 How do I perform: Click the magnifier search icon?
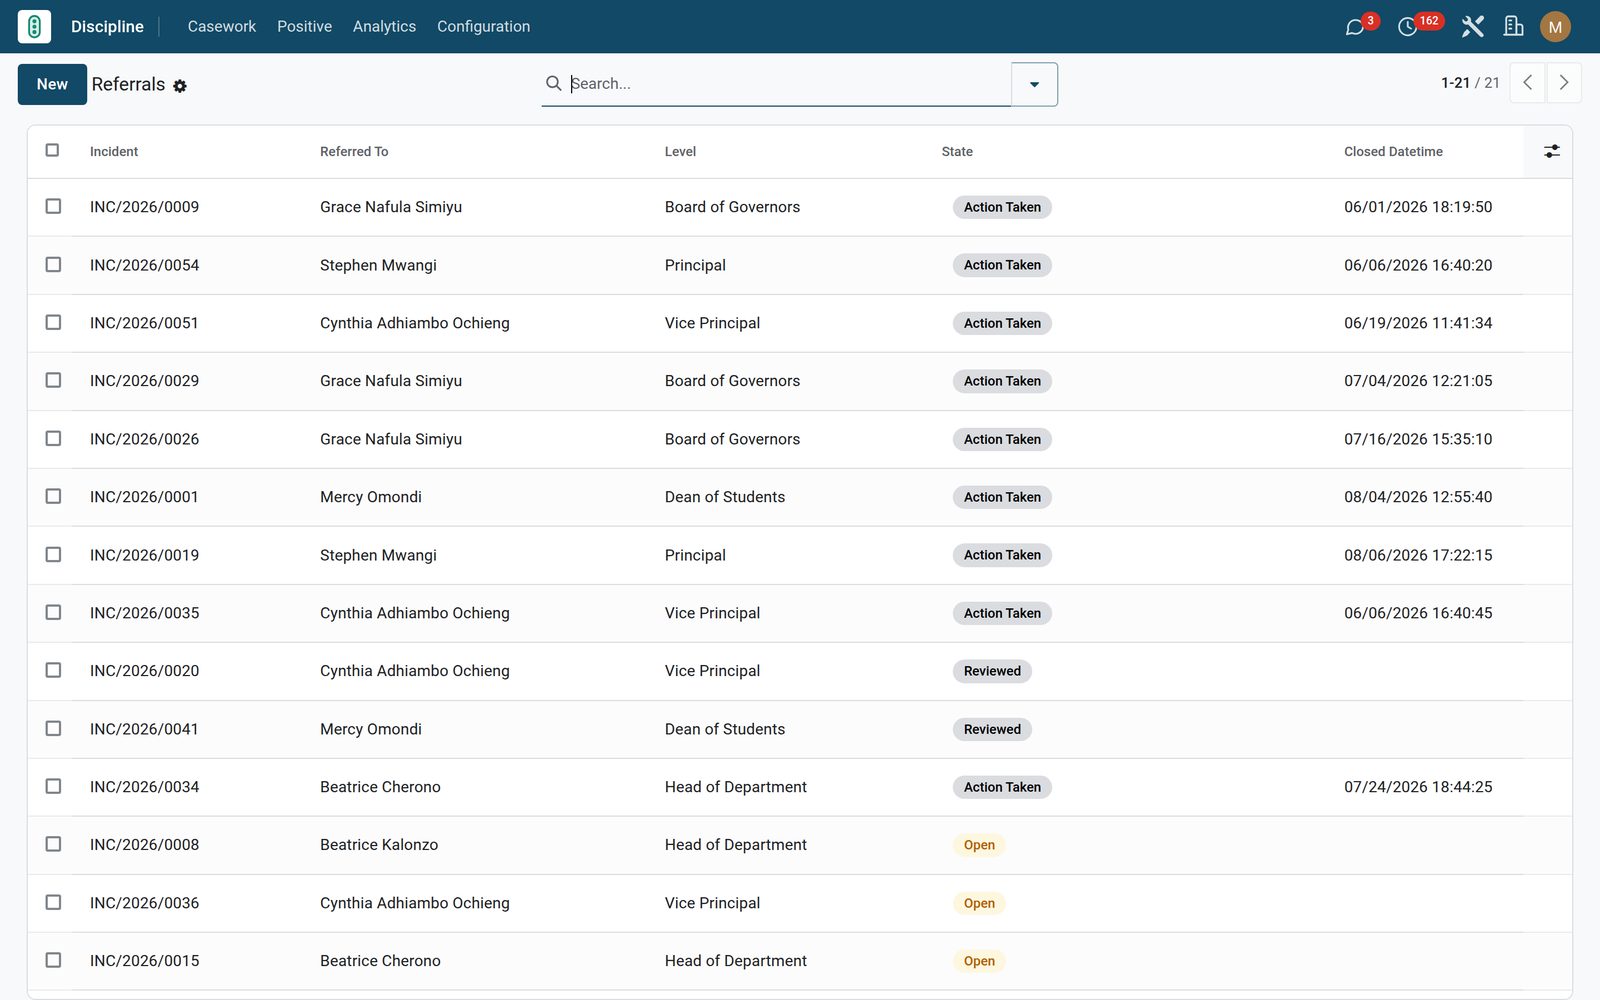click(553, 83)
